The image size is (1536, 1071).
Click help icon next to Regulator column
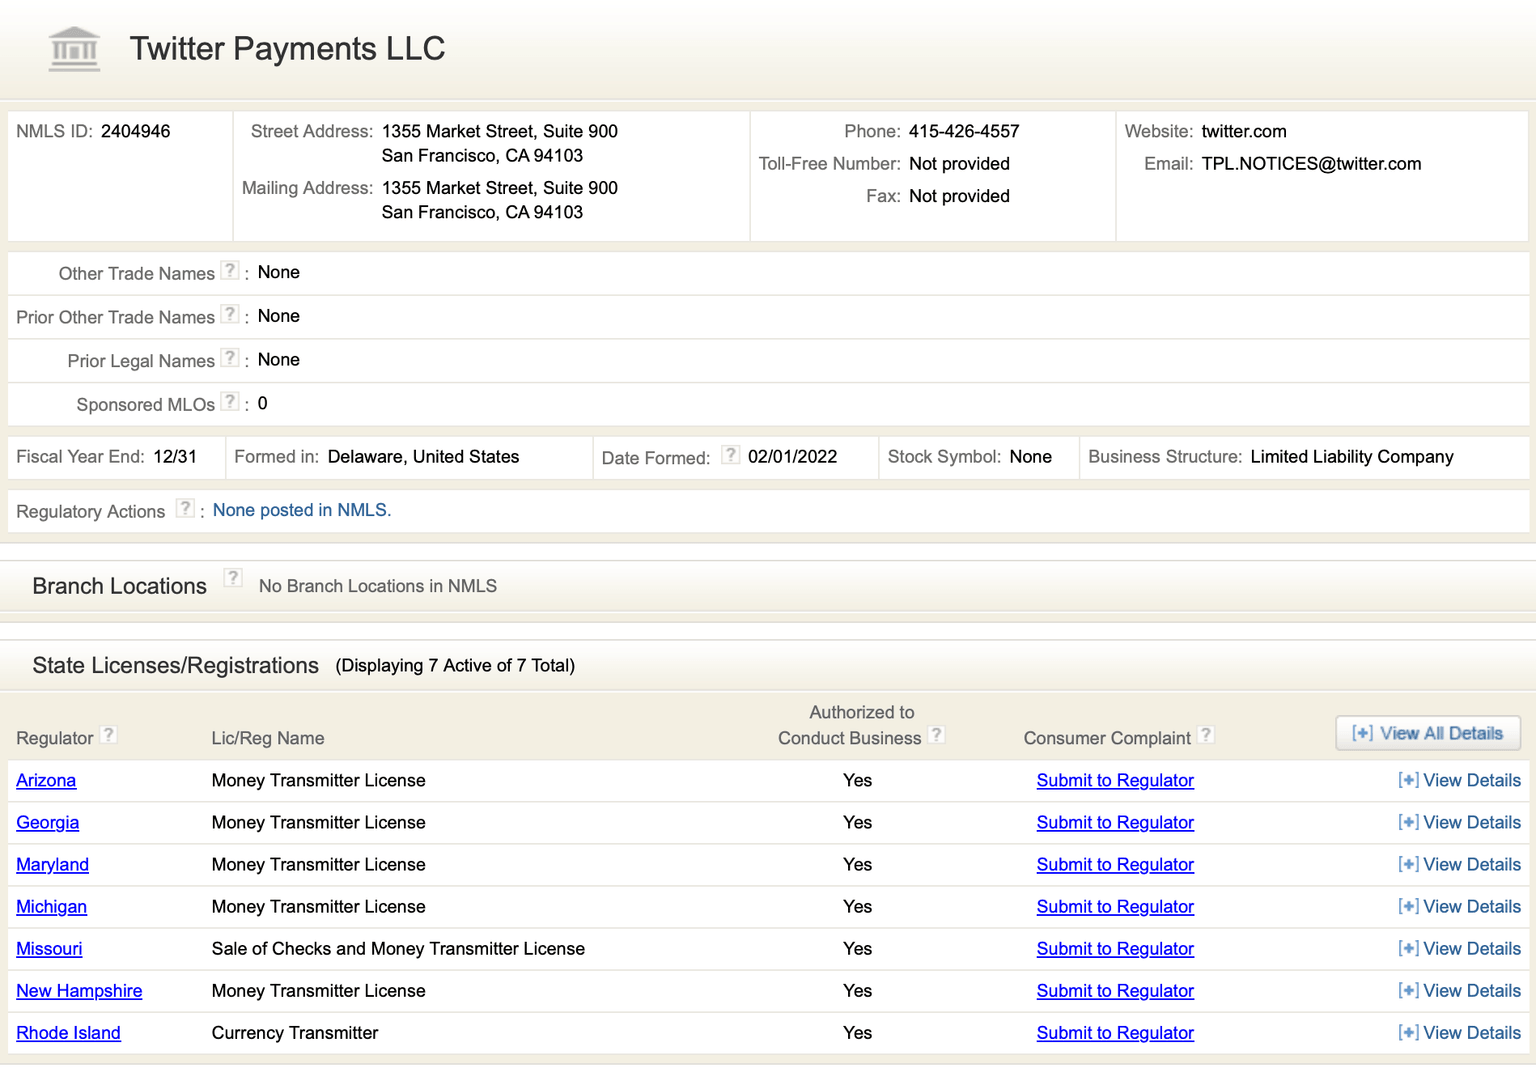click(x=109, y=735)
